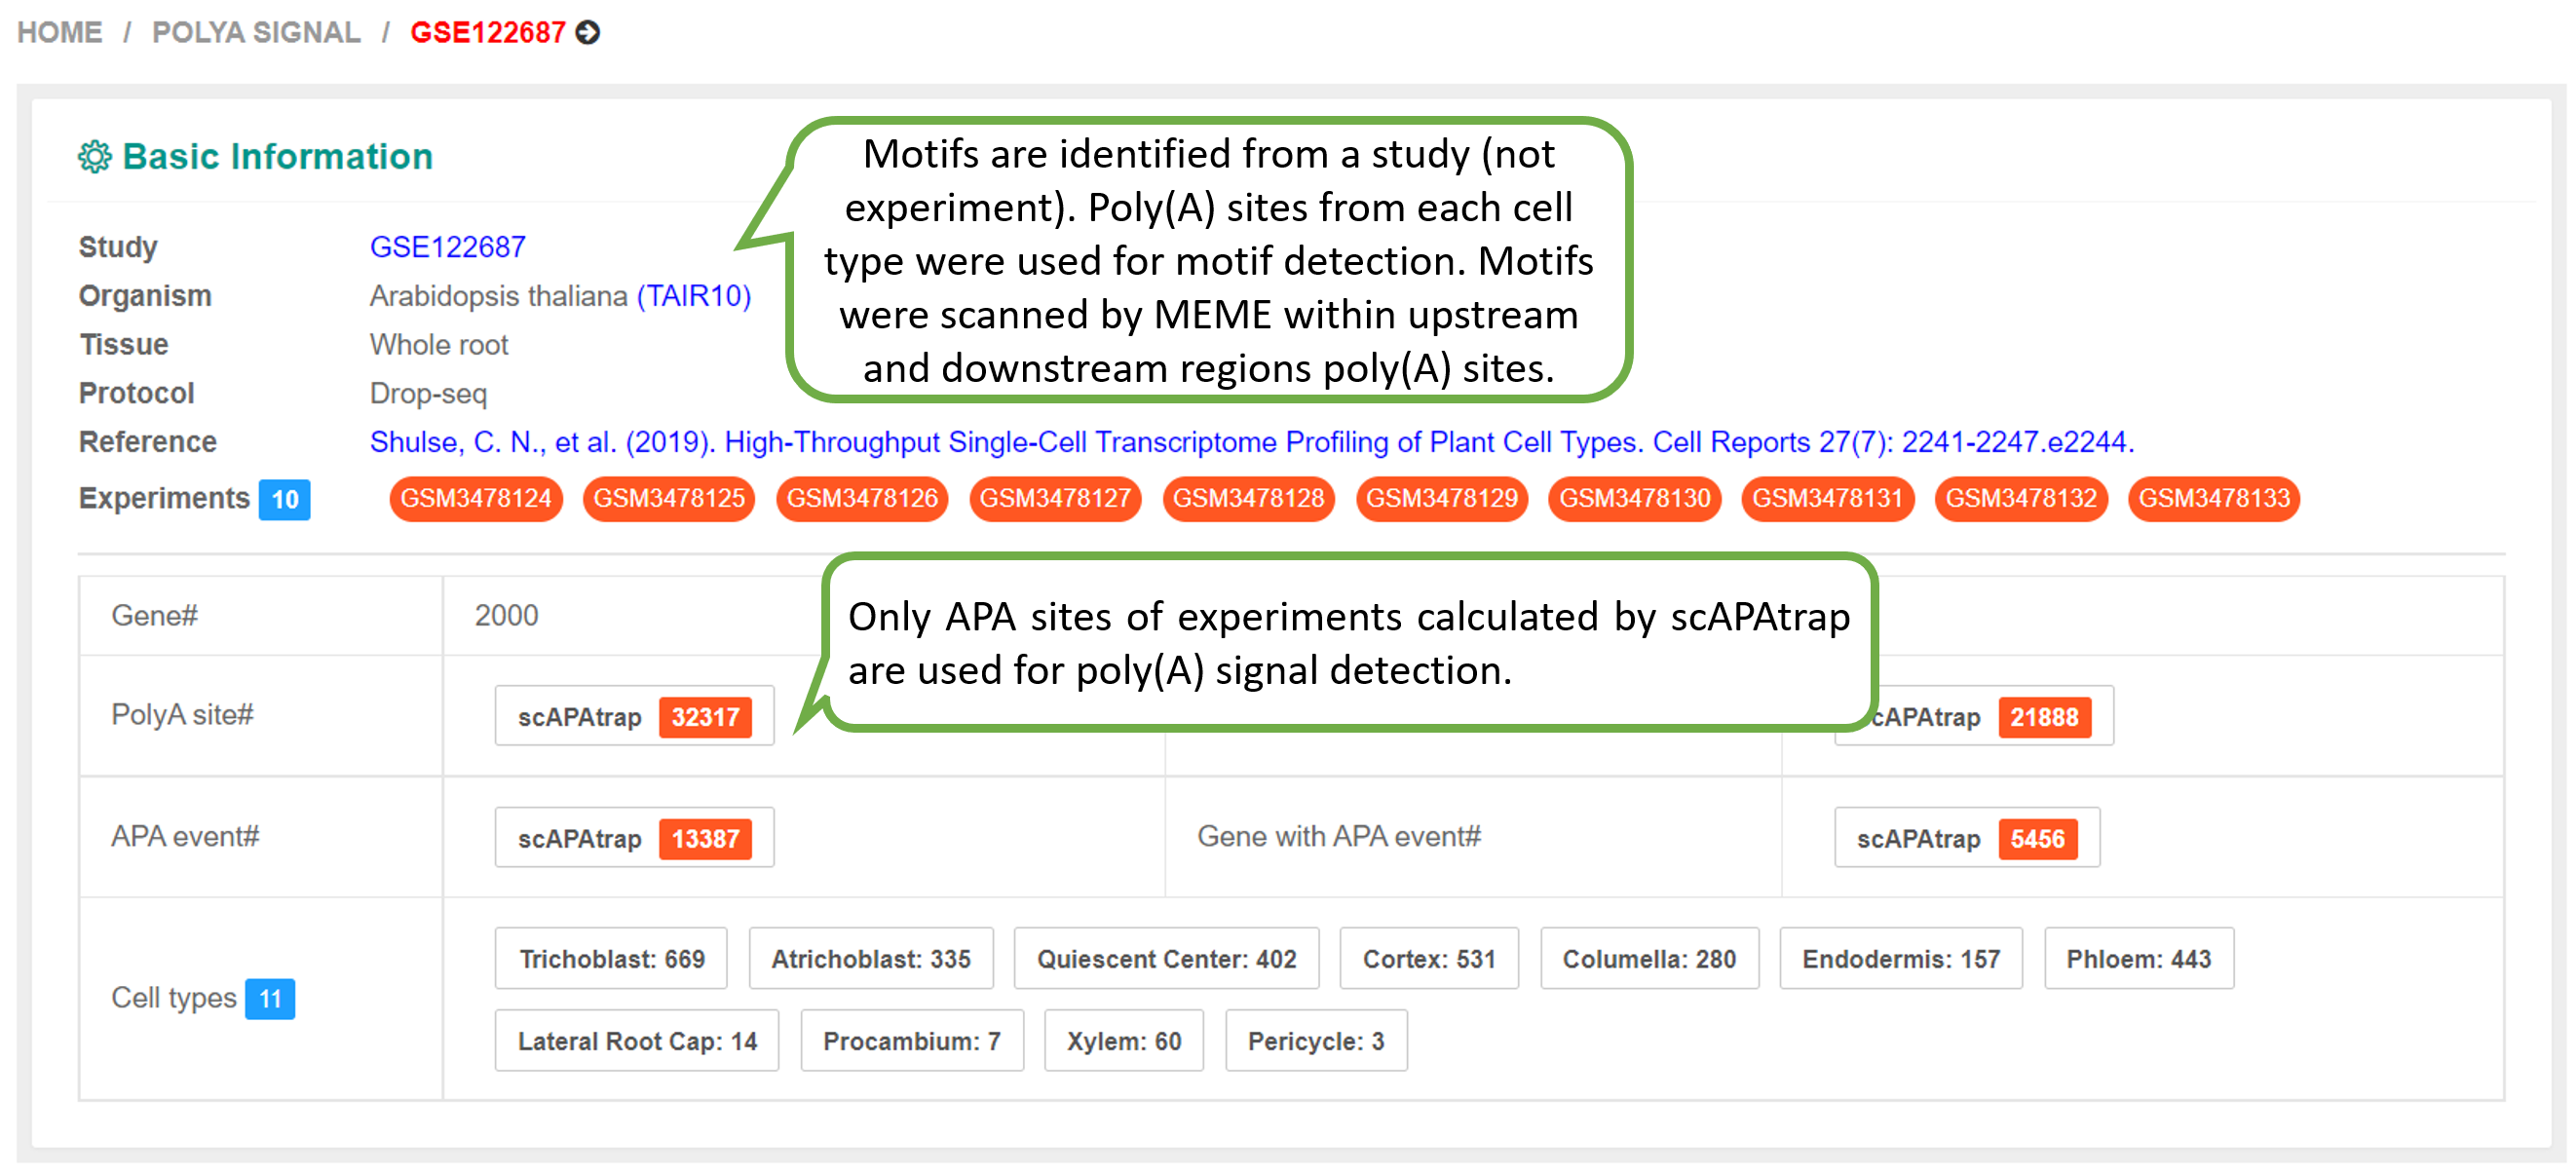Click the Tissue field label

click(123, 345)
